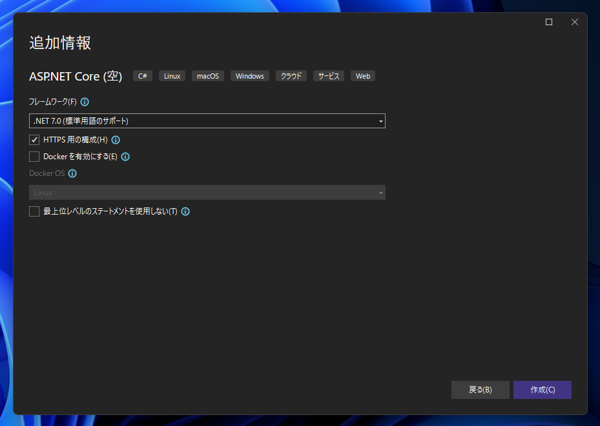
Task: Open framework info tooltip icon
Action: pyautogui.click(x=85, y=102)
